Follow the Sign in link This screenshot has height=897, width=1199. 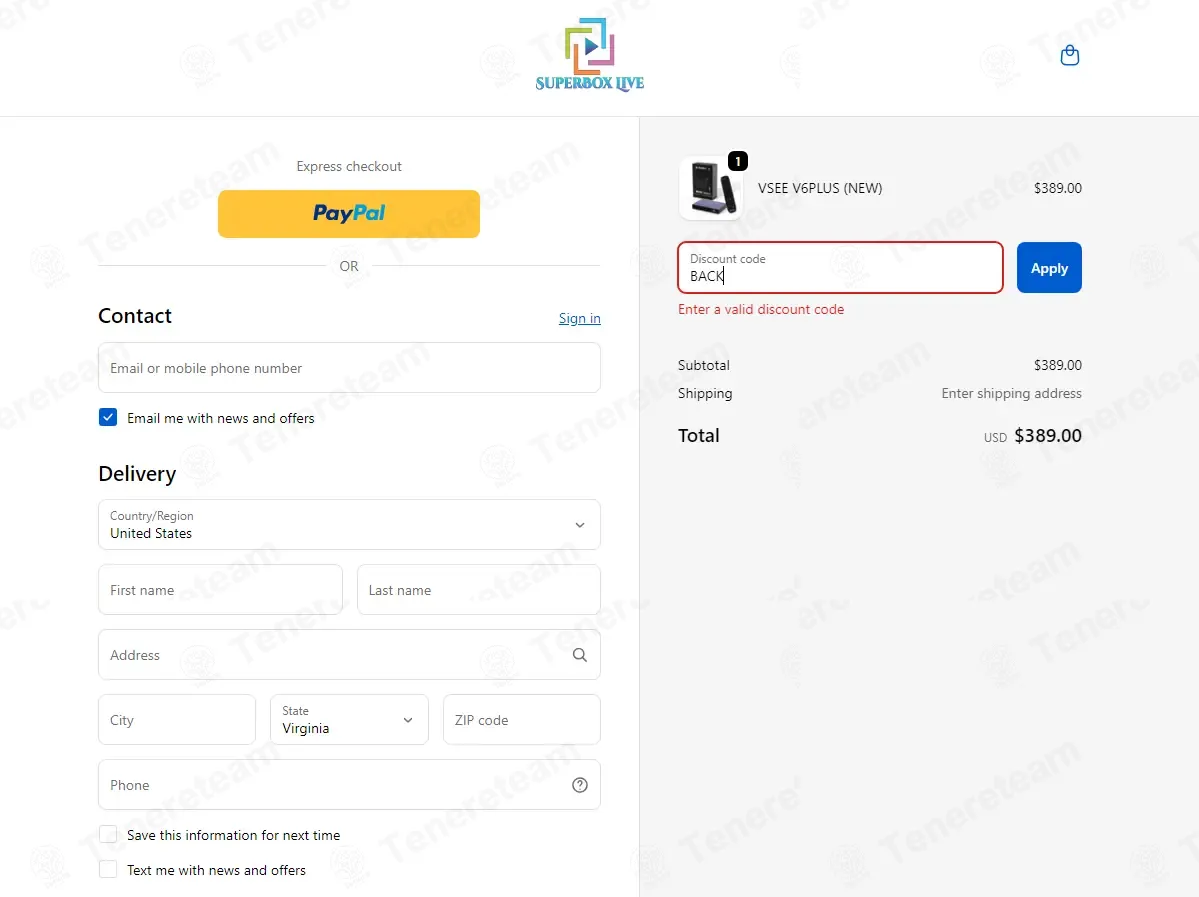(x=580, y=318)
